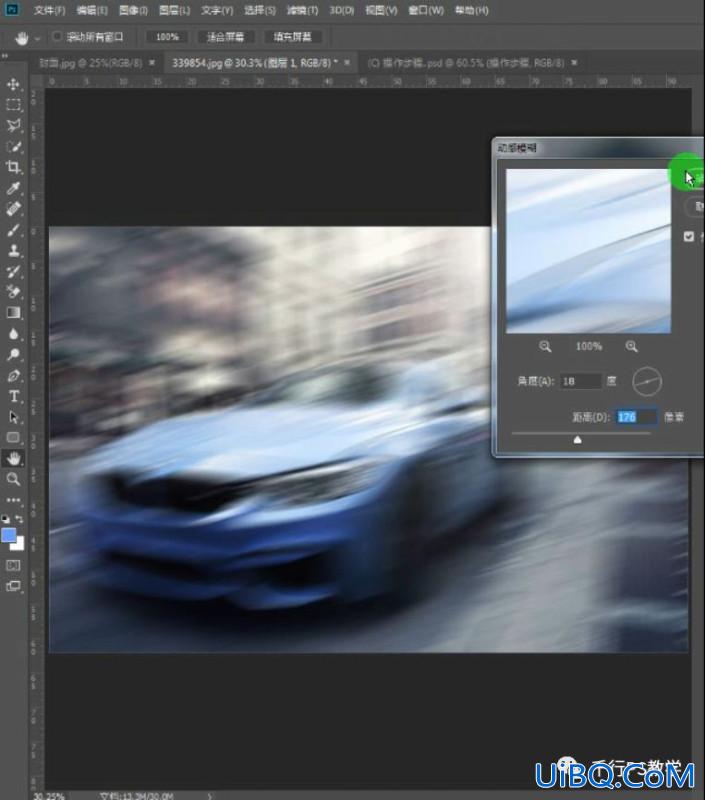Image resolution: width=705 pixels, height=800 pixels.
Task: Open the 3D menu
Action: click(x=342, y=10)
